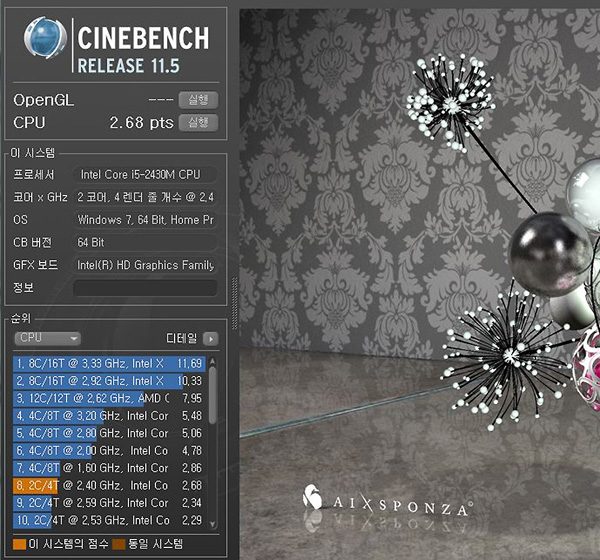The image size is (600, 560).
Task: Click the 프로세서 field Intel Core i5-2430M CPU
Action: (x=145, y=175)
